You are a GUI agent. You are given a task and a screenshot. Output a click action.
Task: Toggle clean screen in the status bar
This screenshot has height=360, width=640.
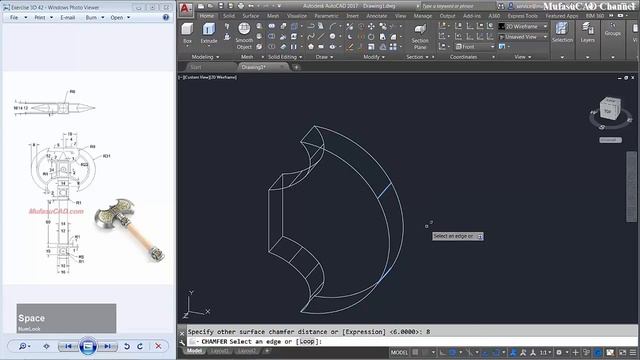click(622, 352)
